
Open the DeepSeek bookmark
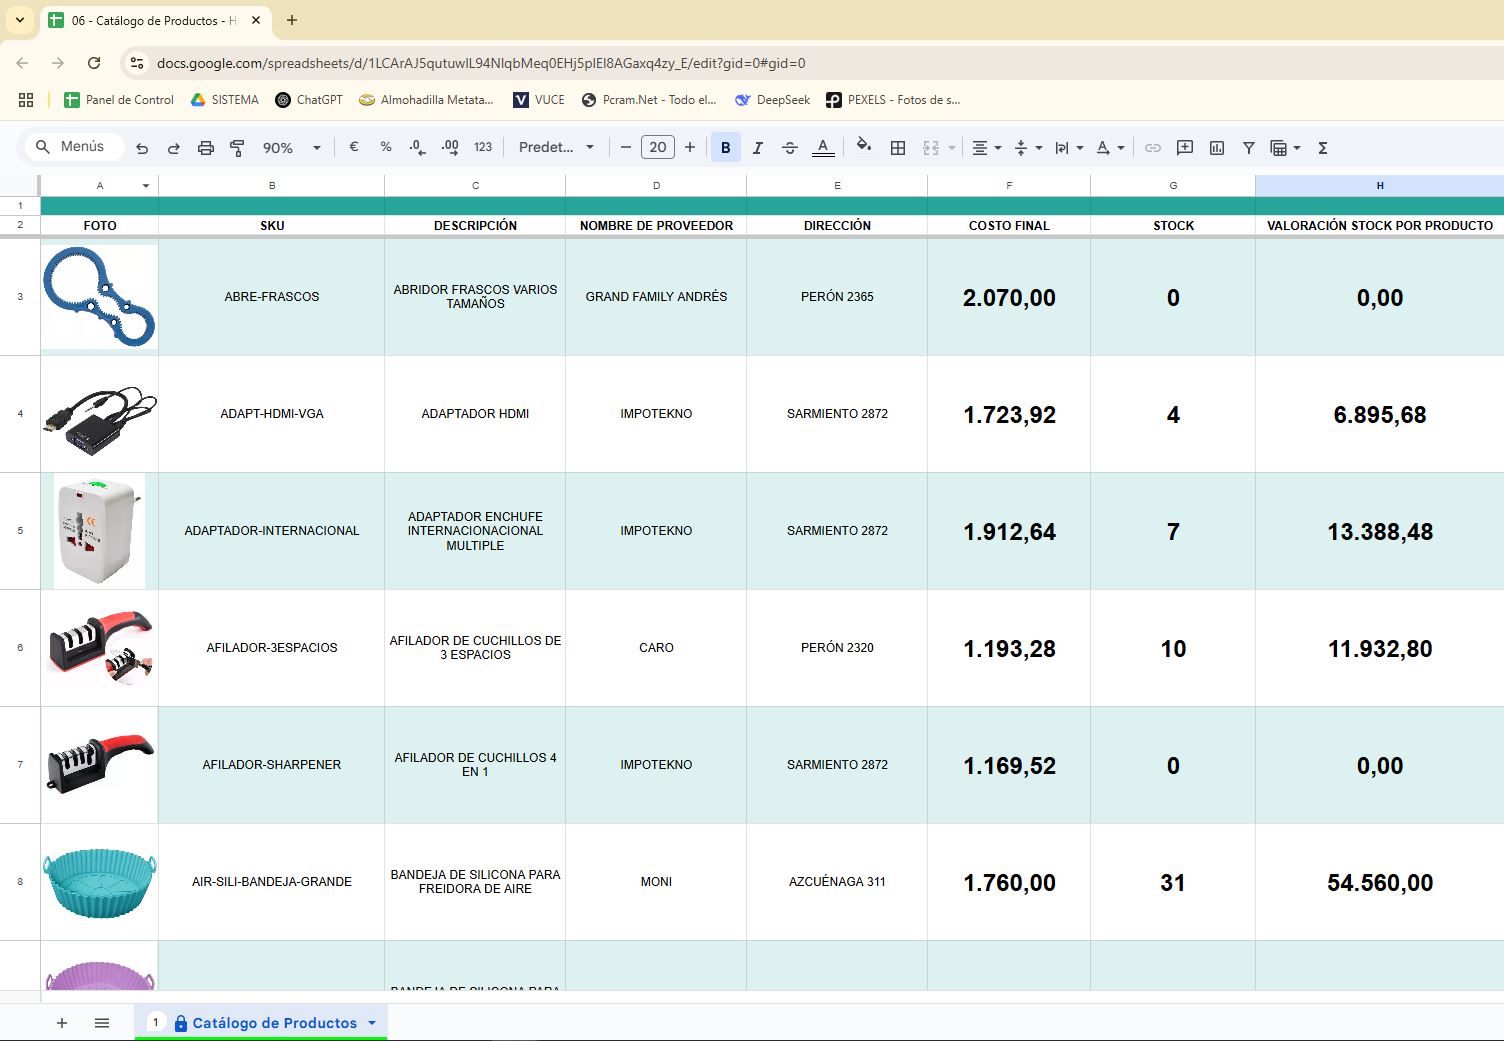click(x=772, y=100)
